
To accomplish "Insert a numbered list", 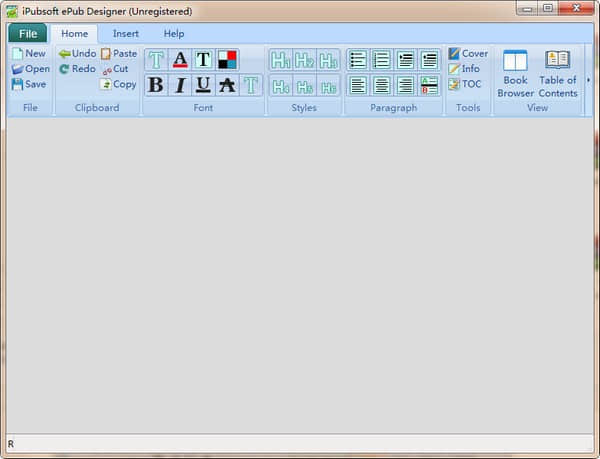I will 382,60.
